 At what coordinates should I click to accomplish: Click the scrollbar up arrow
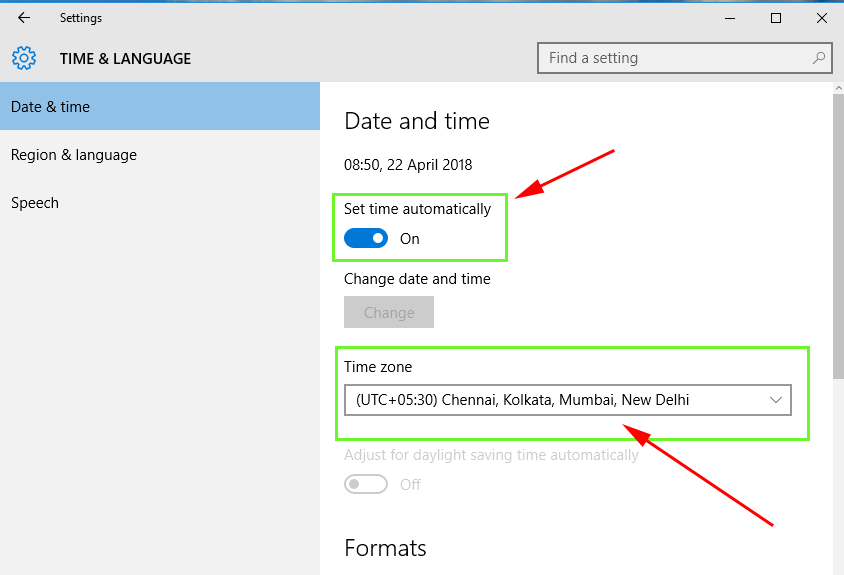[x=838, y=88]
